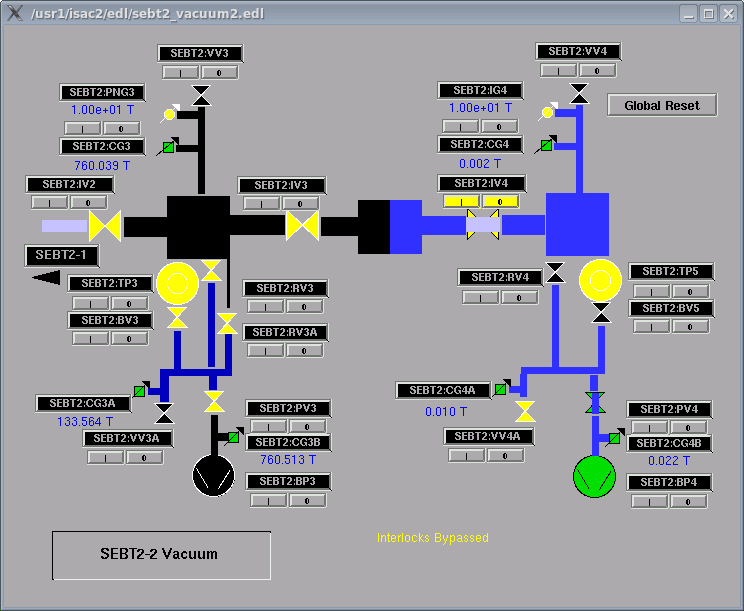Open the window menu icon in title bar
The height and width of the screenshot is (611, 744).
14,13
